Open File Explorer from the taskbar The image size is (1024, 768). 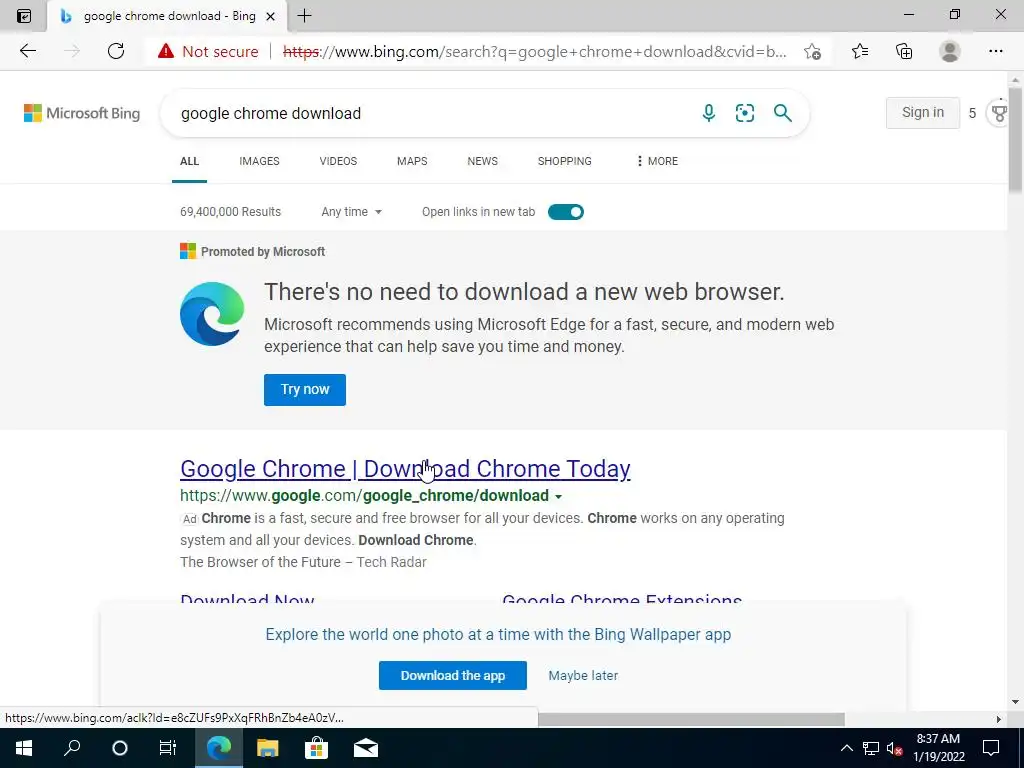point(267,748)
